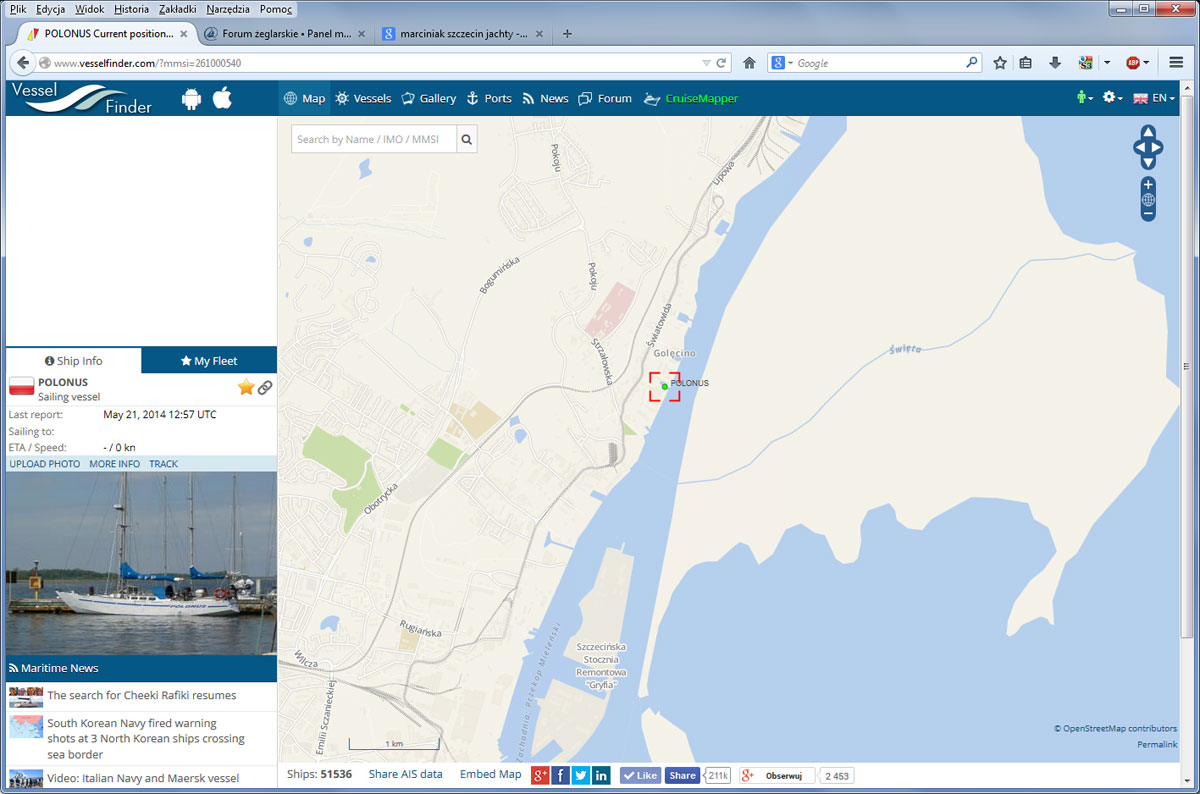The width and height of the screenshot is (1200, 794).
Task: Click the VesselFinder logo
Action: tap(82, 98)
